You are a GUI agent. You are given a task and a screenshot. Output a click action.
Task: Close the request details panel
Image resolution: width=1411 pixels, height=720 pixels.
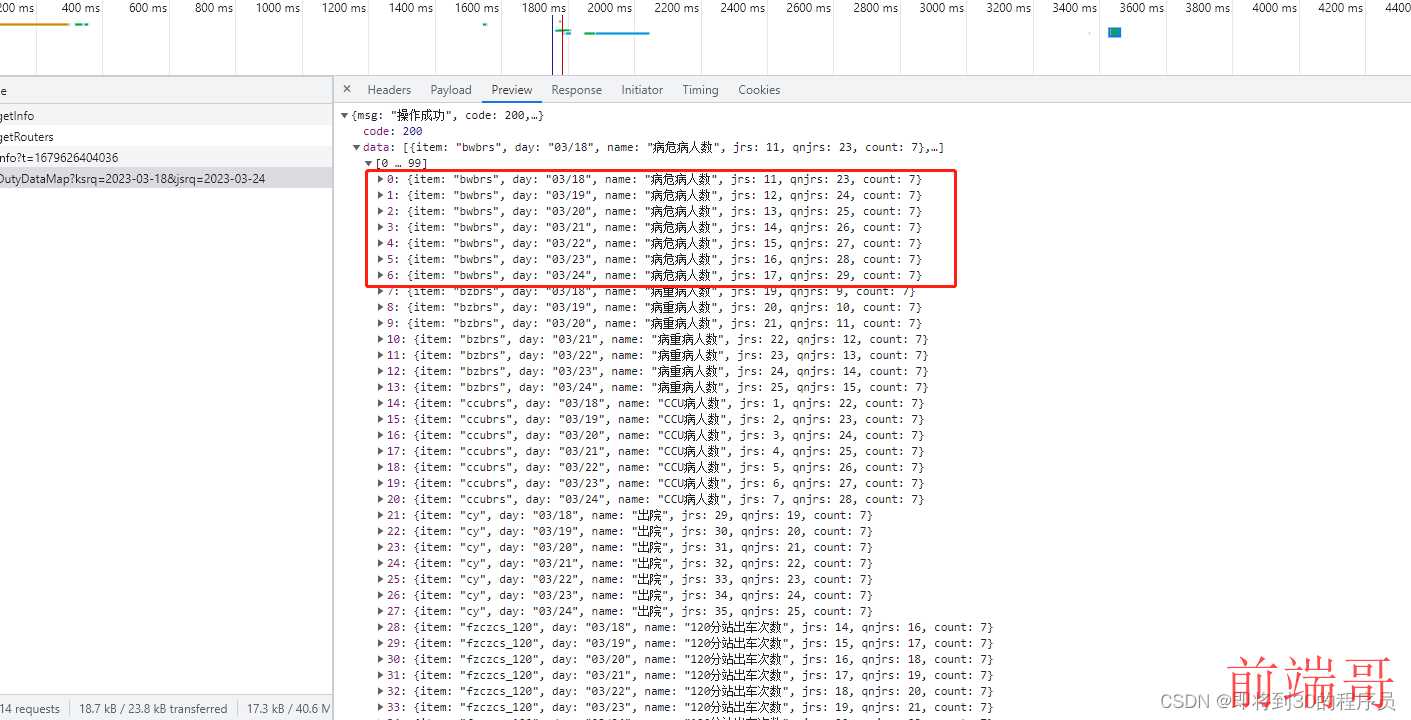pyautogui.click(x=347, y=89)
